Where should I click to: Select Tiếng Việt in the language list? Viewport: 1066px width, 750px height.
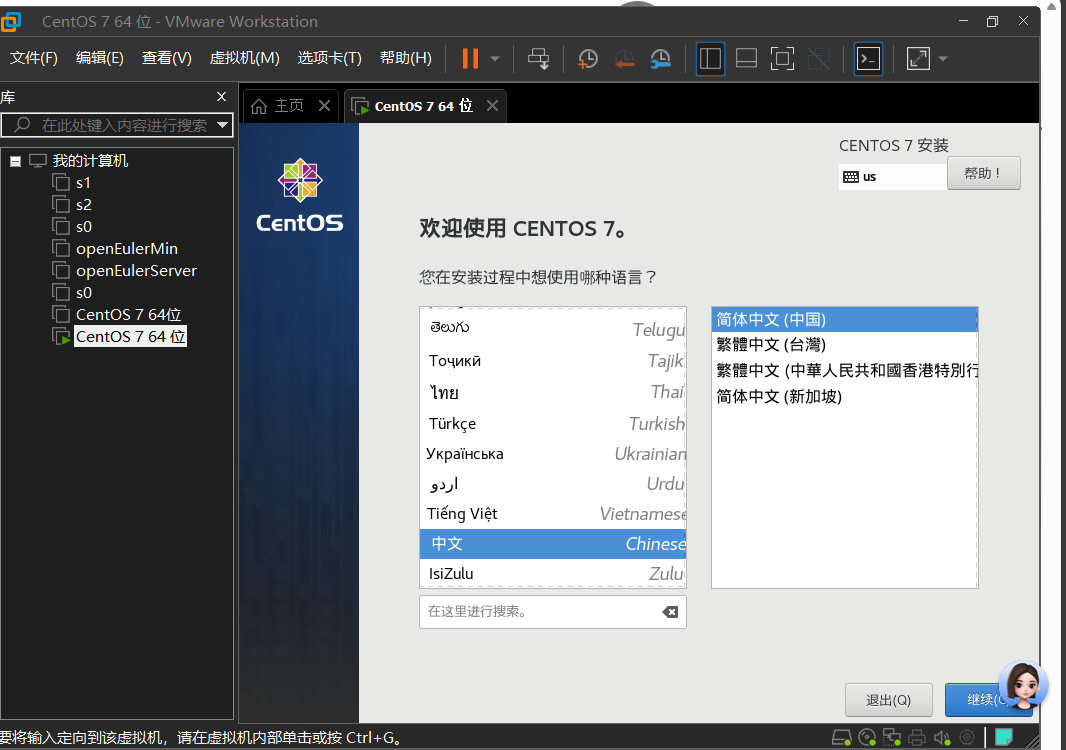553,513
